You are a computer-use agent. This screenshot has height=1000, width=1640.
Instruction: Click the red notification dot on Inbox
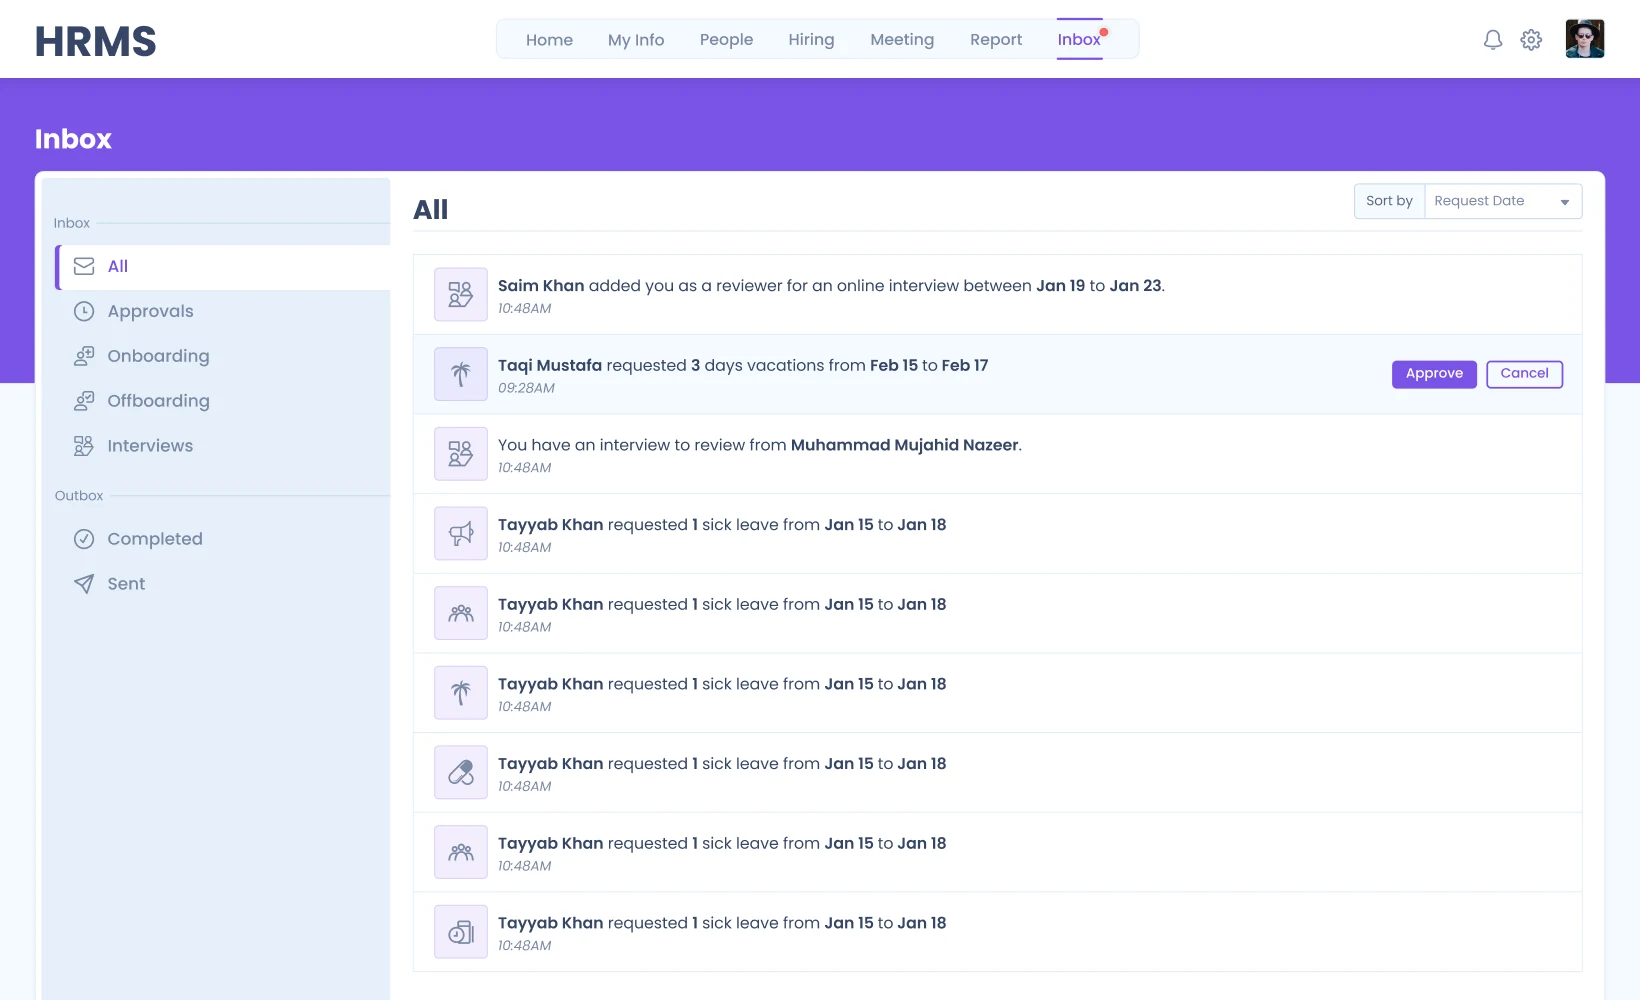point(1104,32)
